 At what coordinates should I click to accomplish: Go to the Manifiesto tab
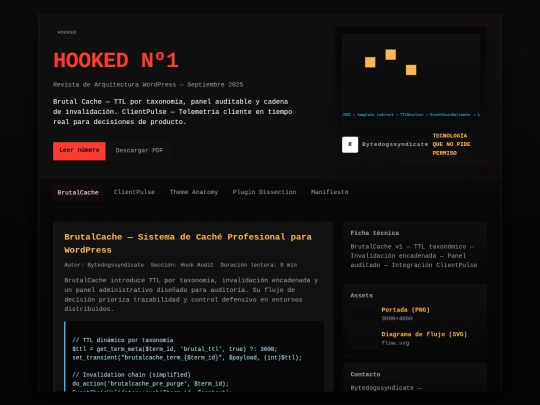pyautogui.click(x=330, y=192)
